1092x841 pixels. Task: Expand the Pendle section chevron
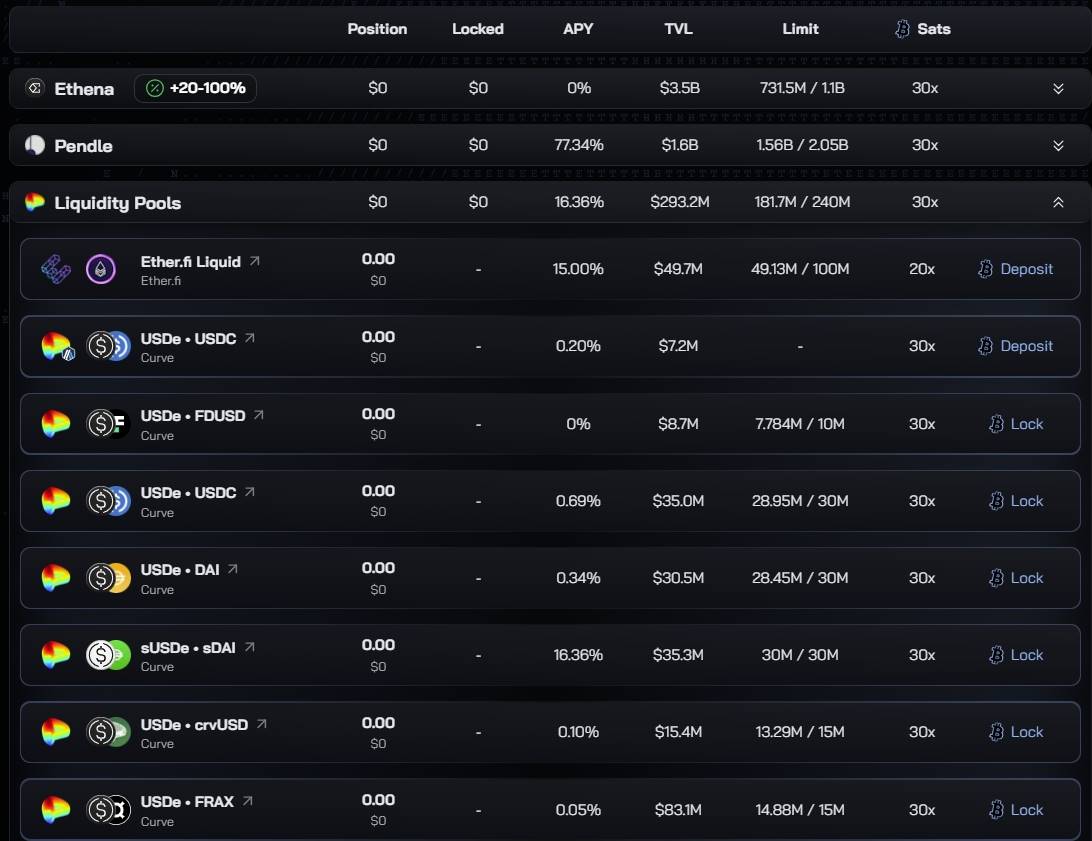click(1058, 146)
